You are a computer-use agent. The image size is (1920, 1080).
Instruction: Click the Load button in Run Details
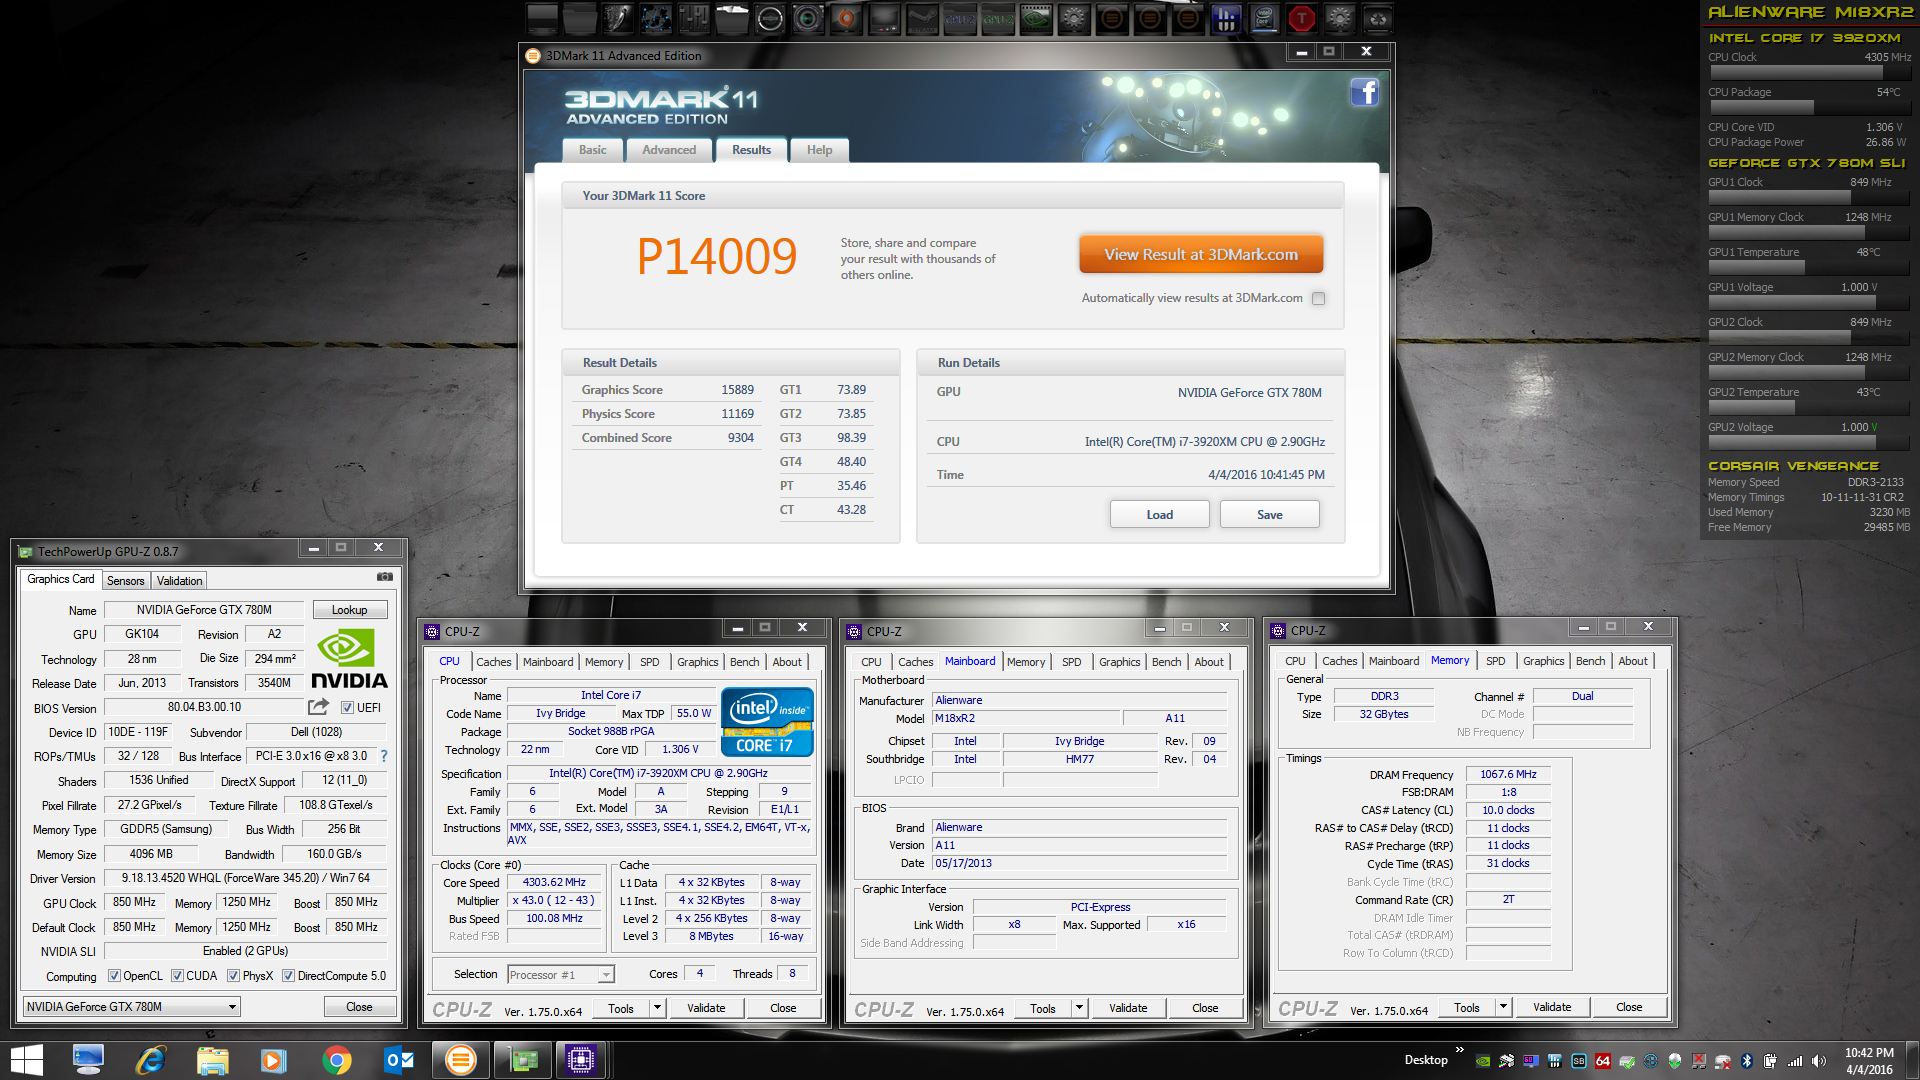(x=1159, y=514)
